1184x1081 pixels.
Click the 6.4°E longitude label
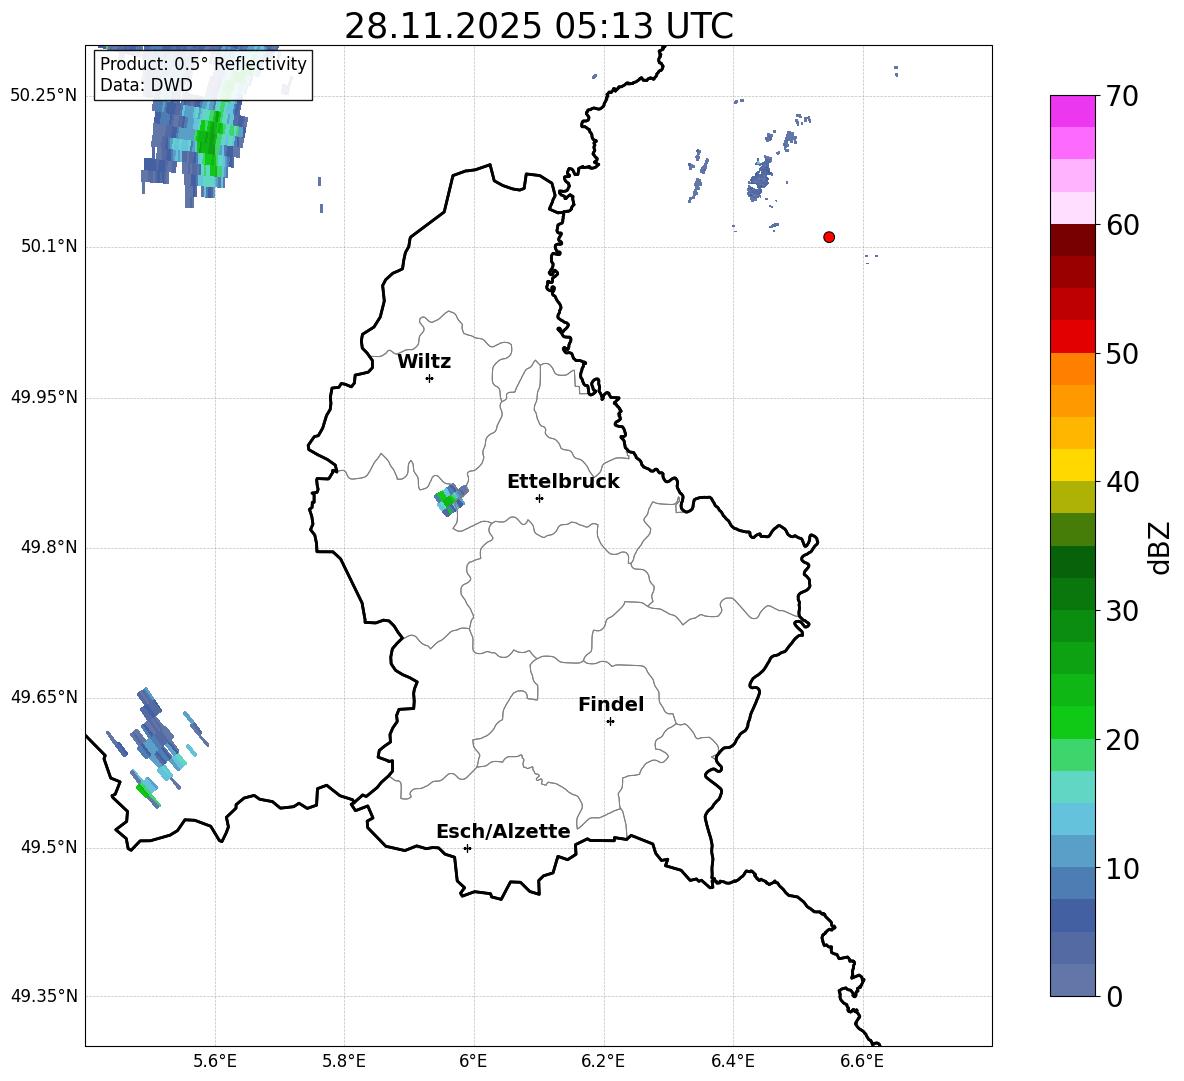[x=732, y=1061]
